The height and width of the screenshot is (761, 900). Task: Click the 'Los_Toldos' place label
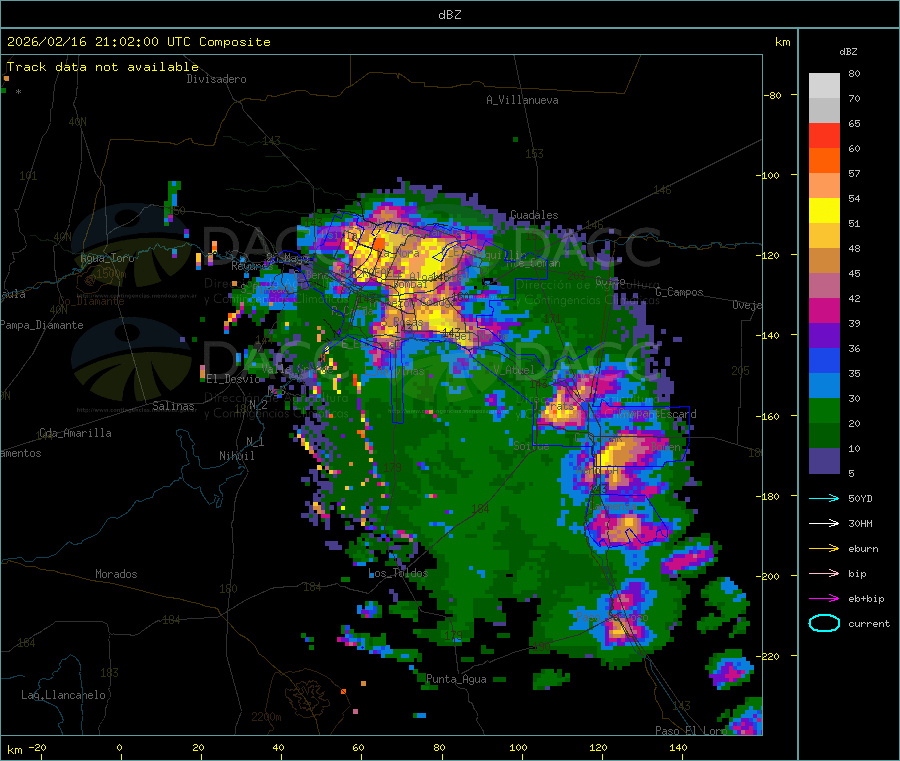[398, 573]
